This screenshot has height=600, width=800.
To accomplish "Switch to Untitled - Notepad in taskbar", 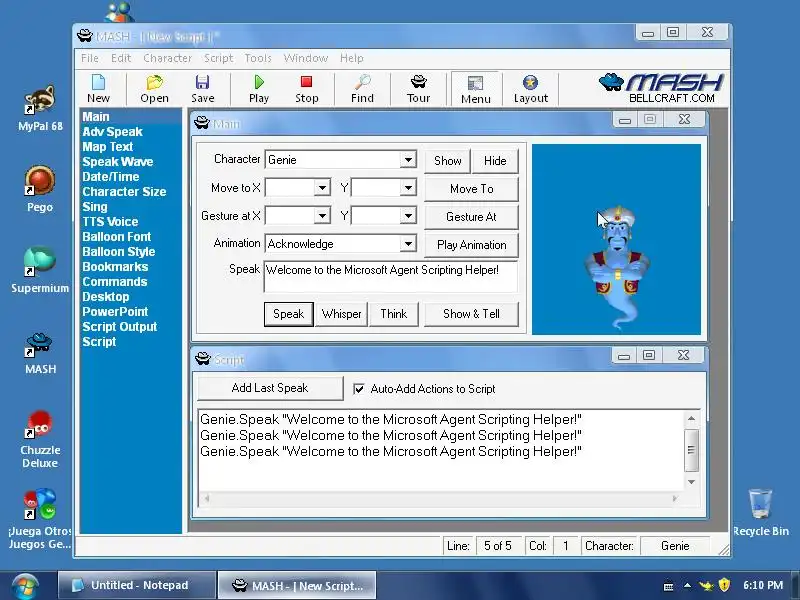I will (x=137, y=585).
